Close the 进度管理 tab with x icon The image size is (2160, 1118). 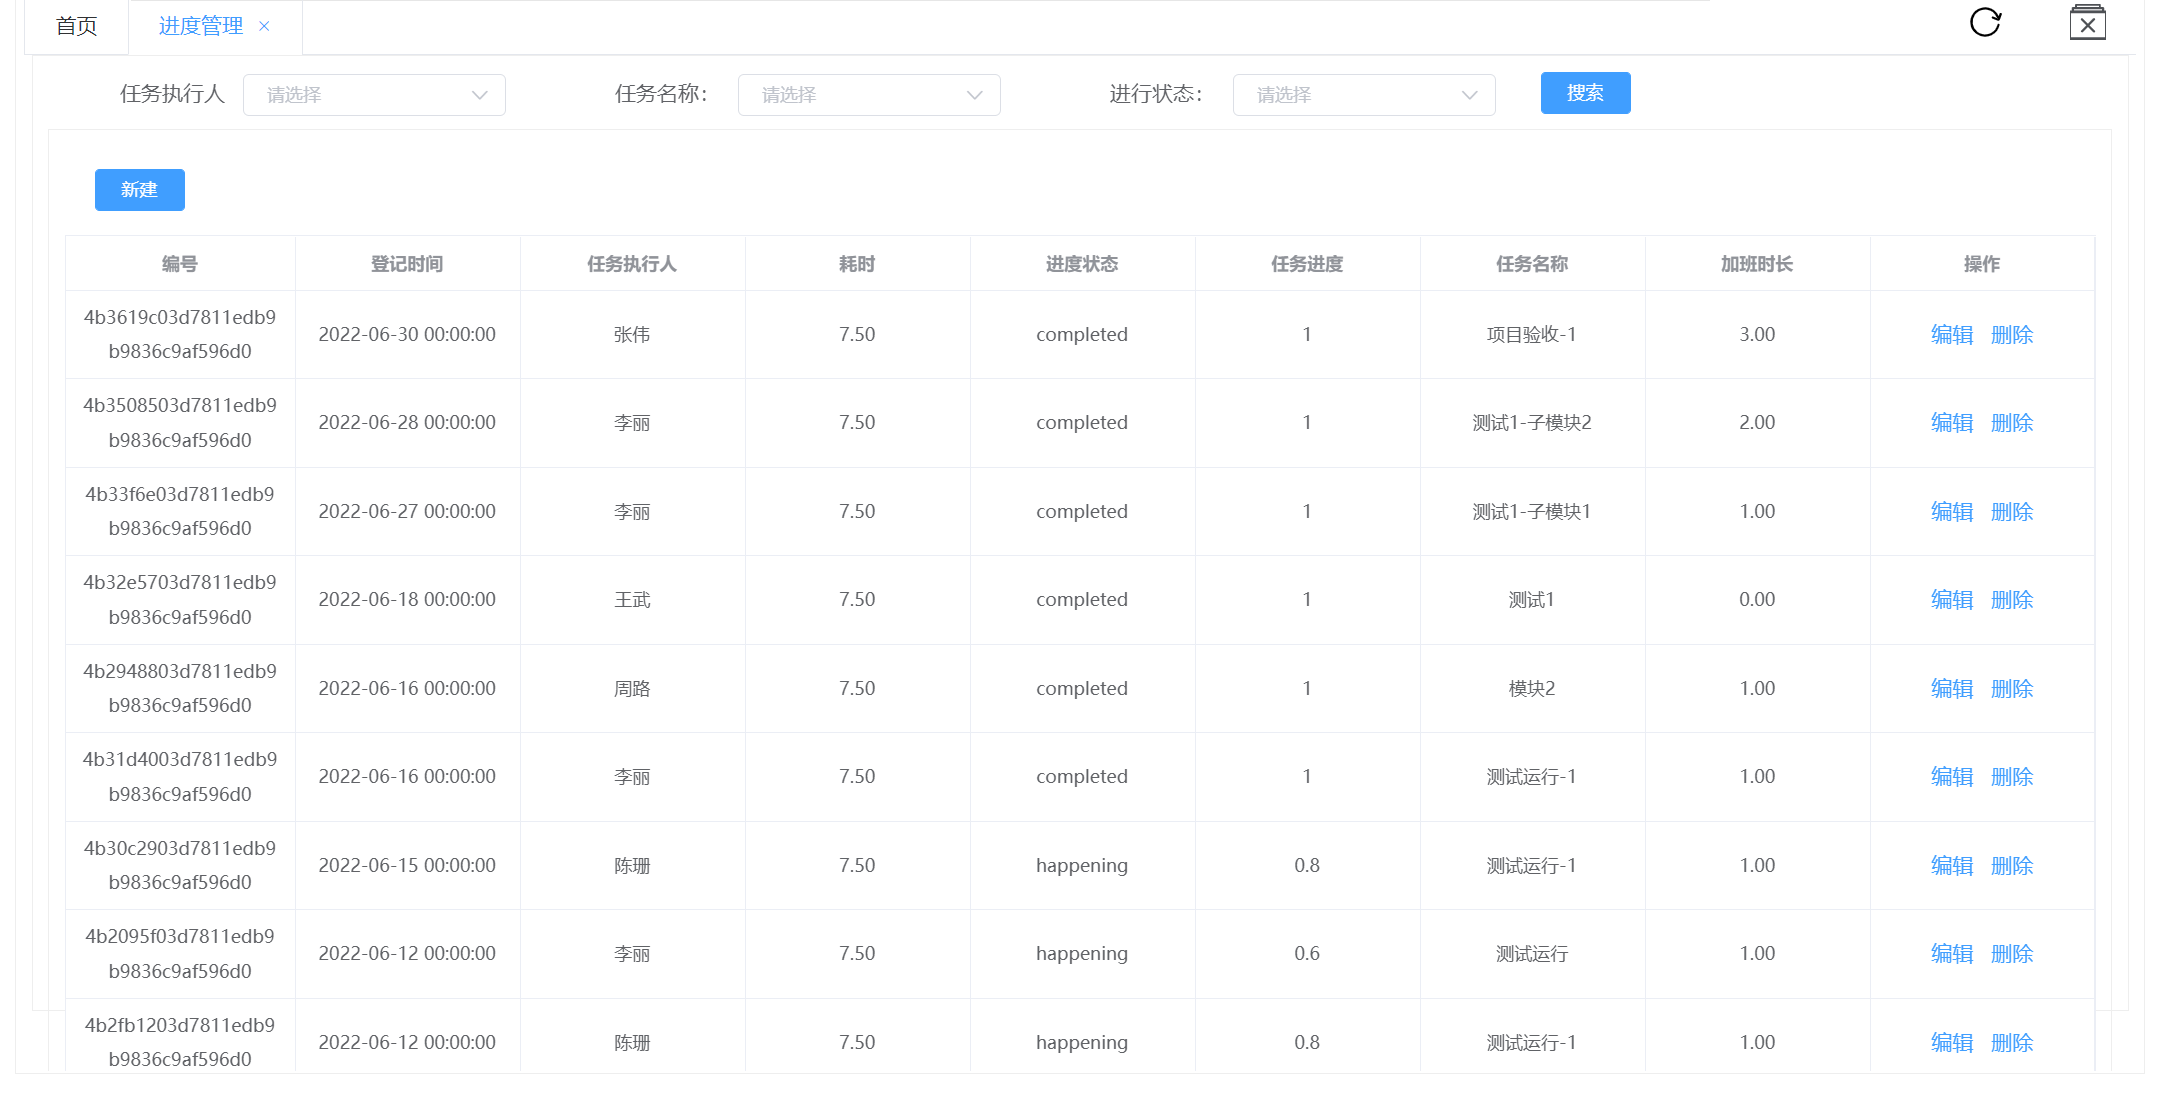264,26
